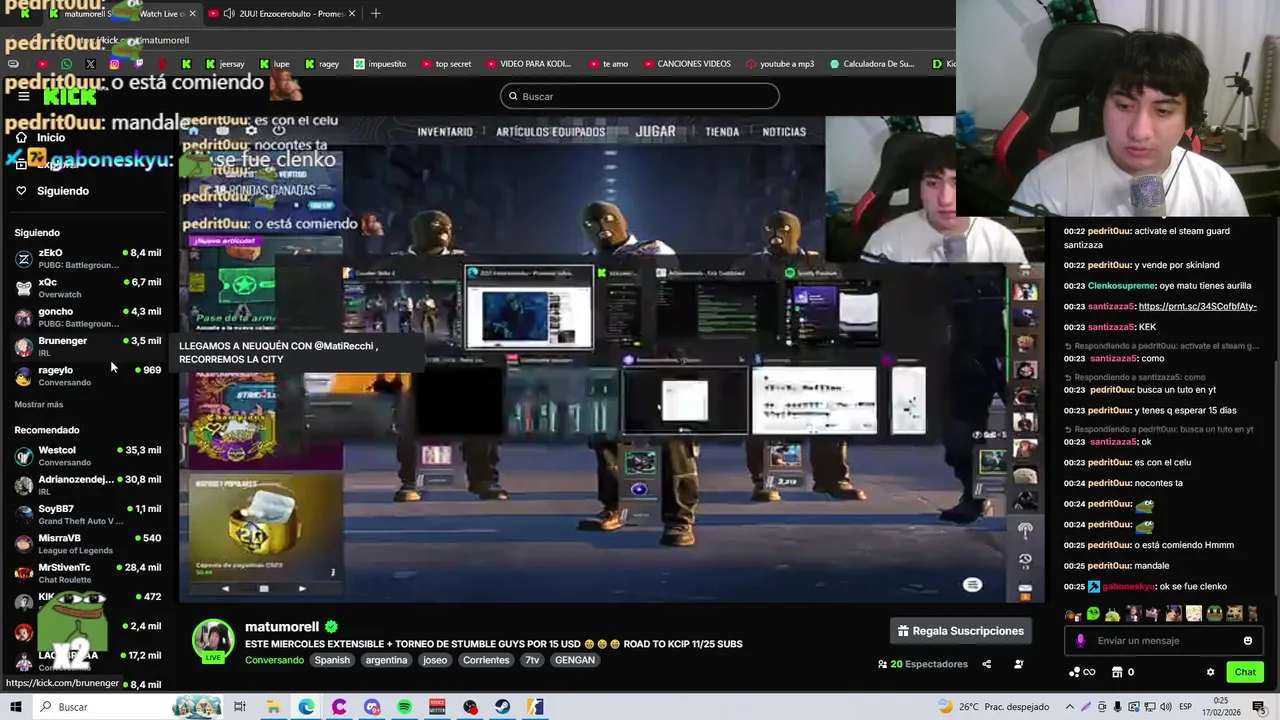The width and height of the screenshot is (1280, 720).
Task: Open the prnt.sc link in chat
Action: 1197,307
